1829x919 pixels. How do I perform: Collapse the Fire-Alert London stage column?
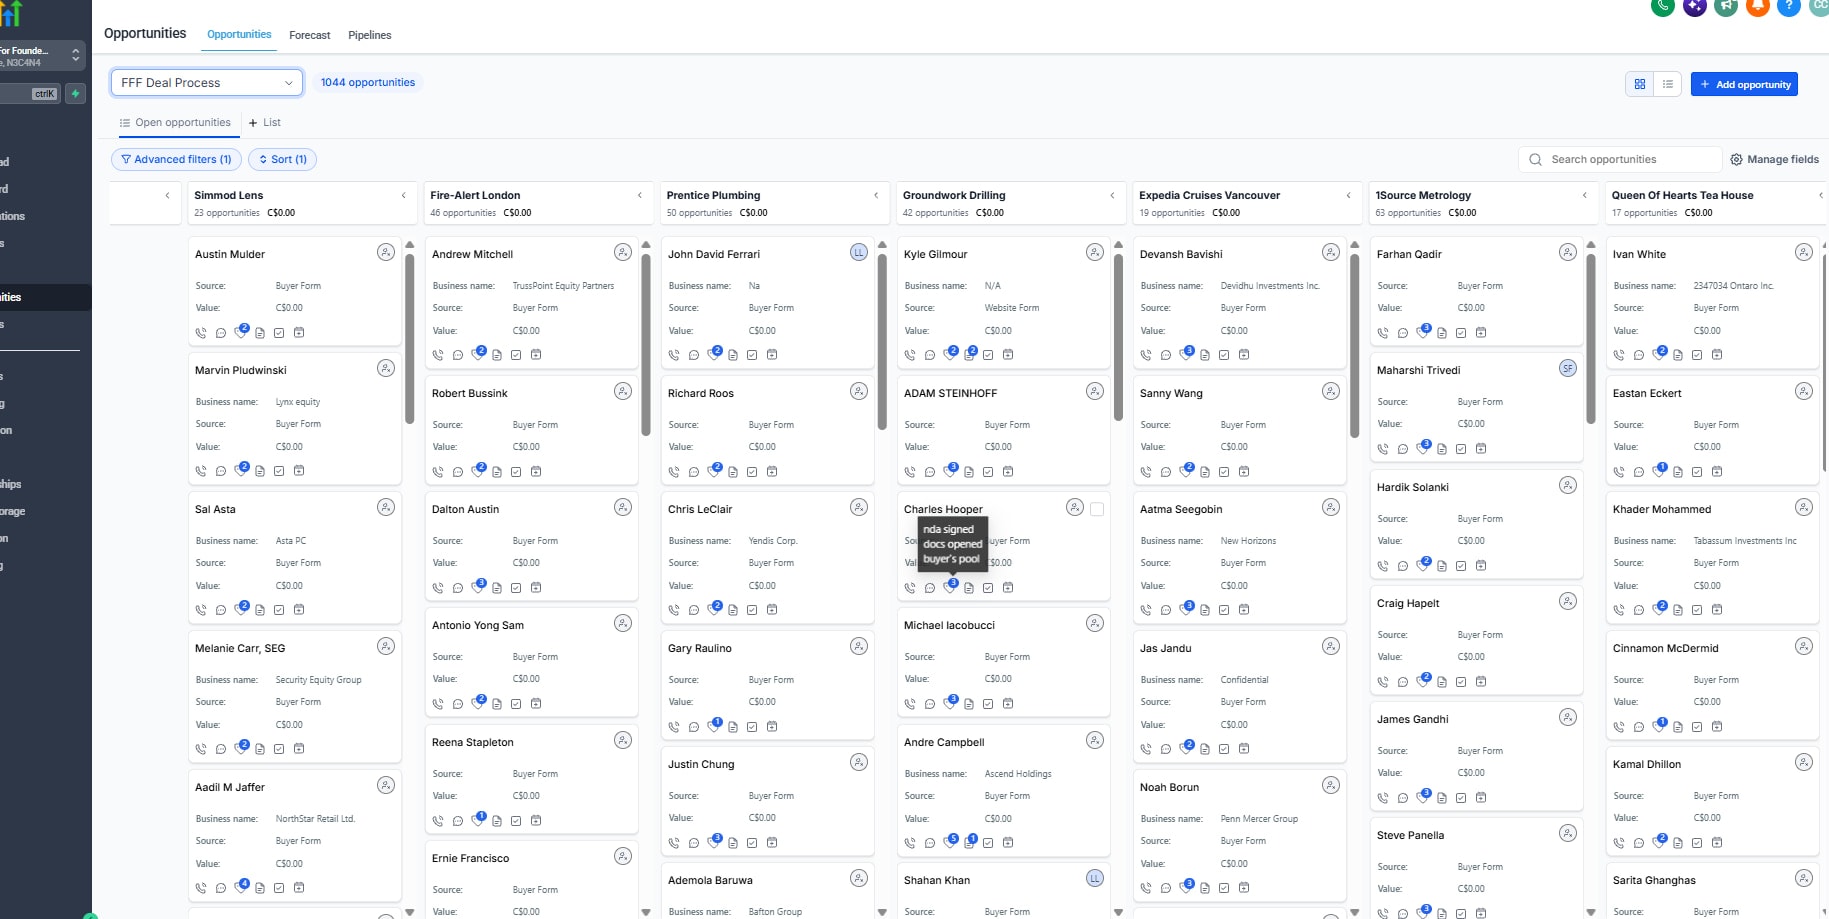640,195
